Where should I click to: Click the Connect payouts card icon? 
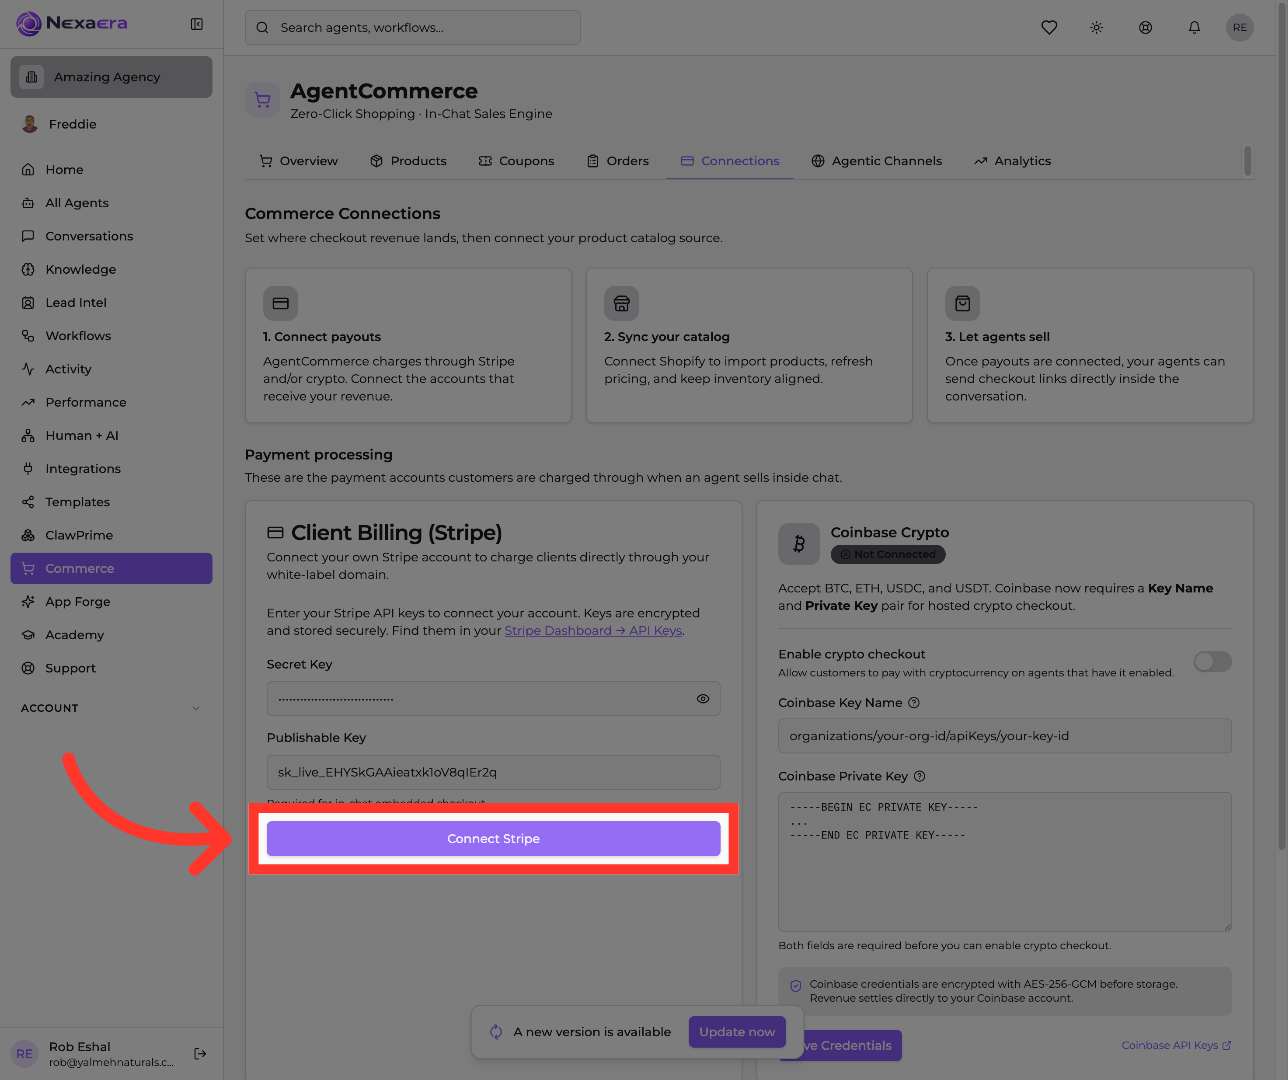(x=281, y=303)
